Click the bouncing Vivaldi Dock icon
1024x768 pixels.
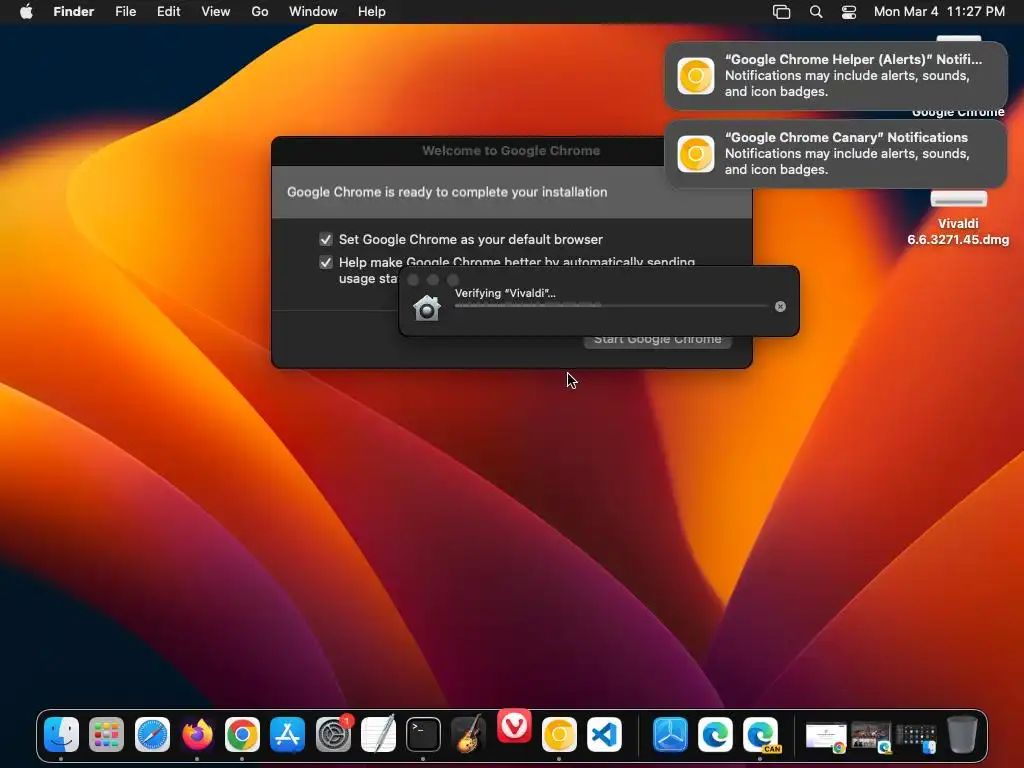click(x=514, y=726)
